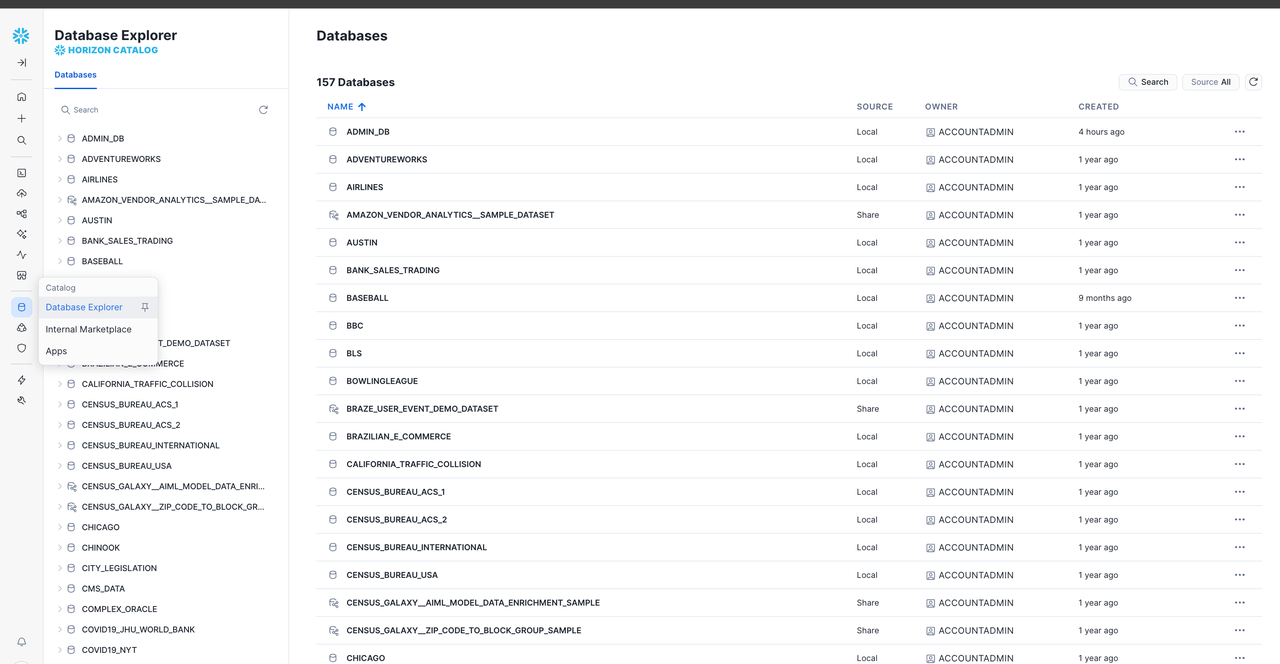Expand CHICAGO tree node
The image size is (1280, 664).
pyautogui.click(x=60, y=527)
